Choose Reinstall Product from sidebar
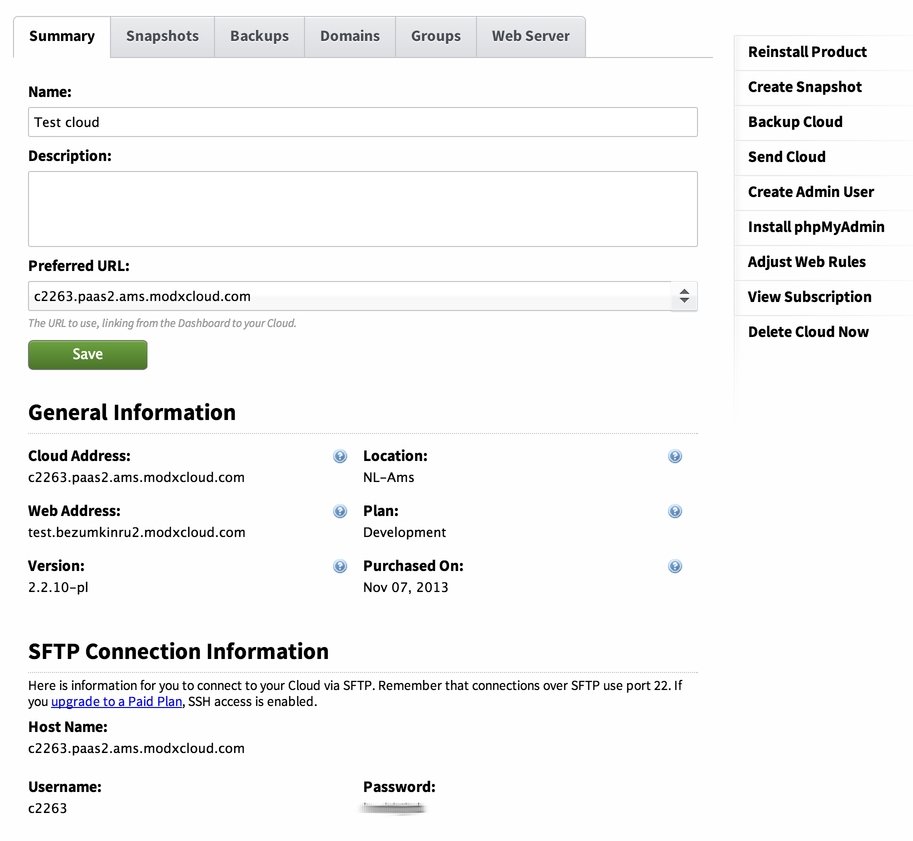The image size is (913, 841). point(807,52)
